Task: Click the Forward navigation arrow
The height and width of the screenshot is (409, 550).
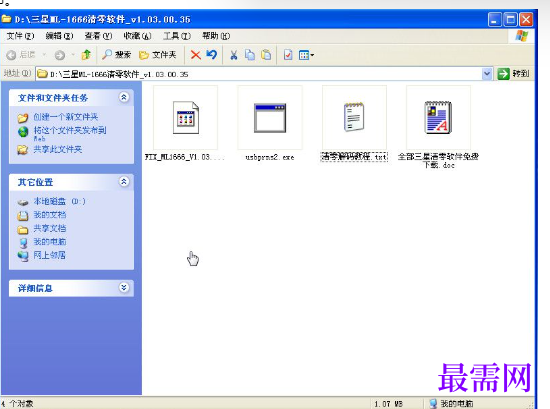Action: [x=60, y=55]
